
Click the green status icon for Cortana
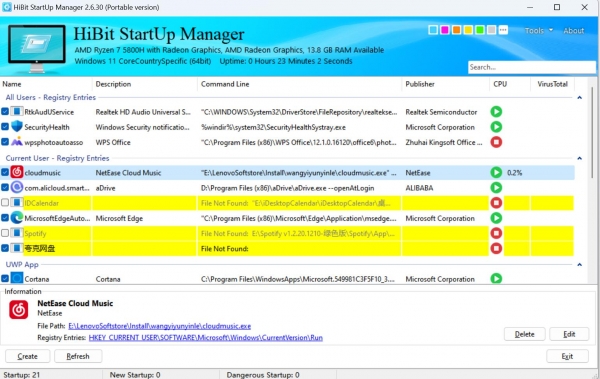click(496, 278)
